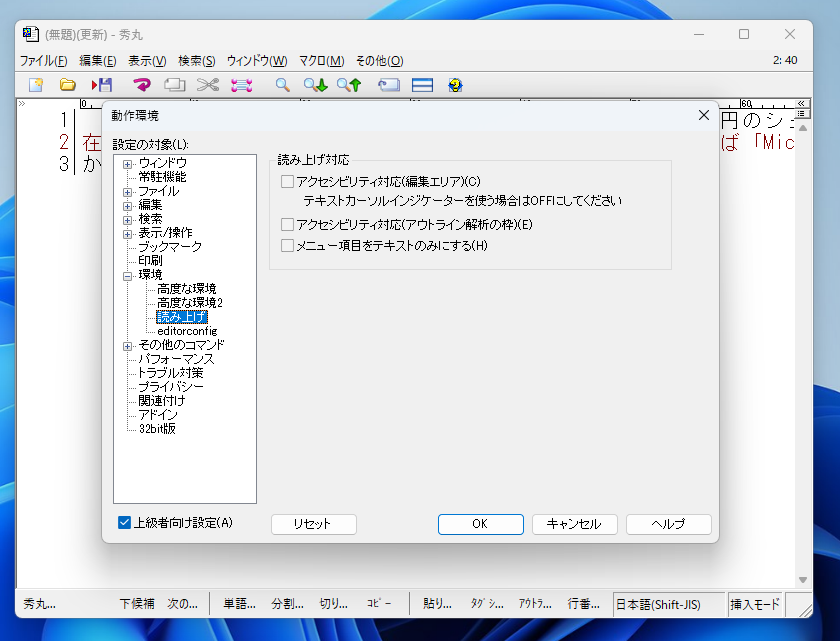Select トラブル対策 in the tree

coord(170,373)
